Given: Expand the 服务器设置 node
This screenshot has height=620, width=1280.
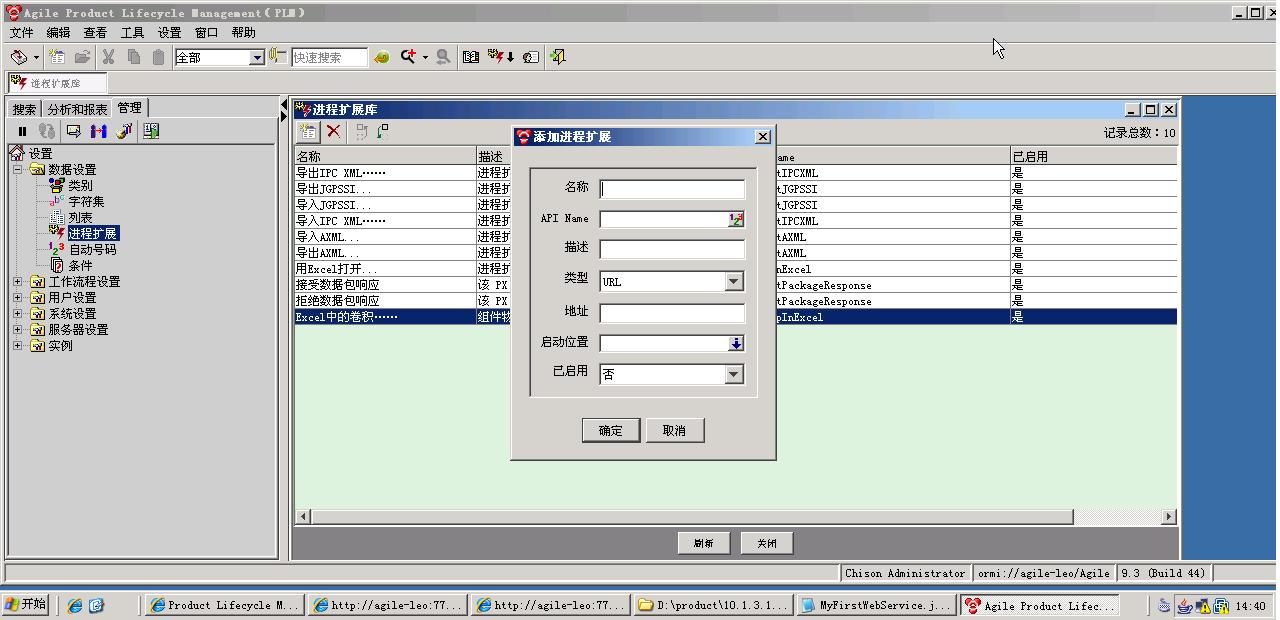Looking at the screenshot, I should point(17,330).
